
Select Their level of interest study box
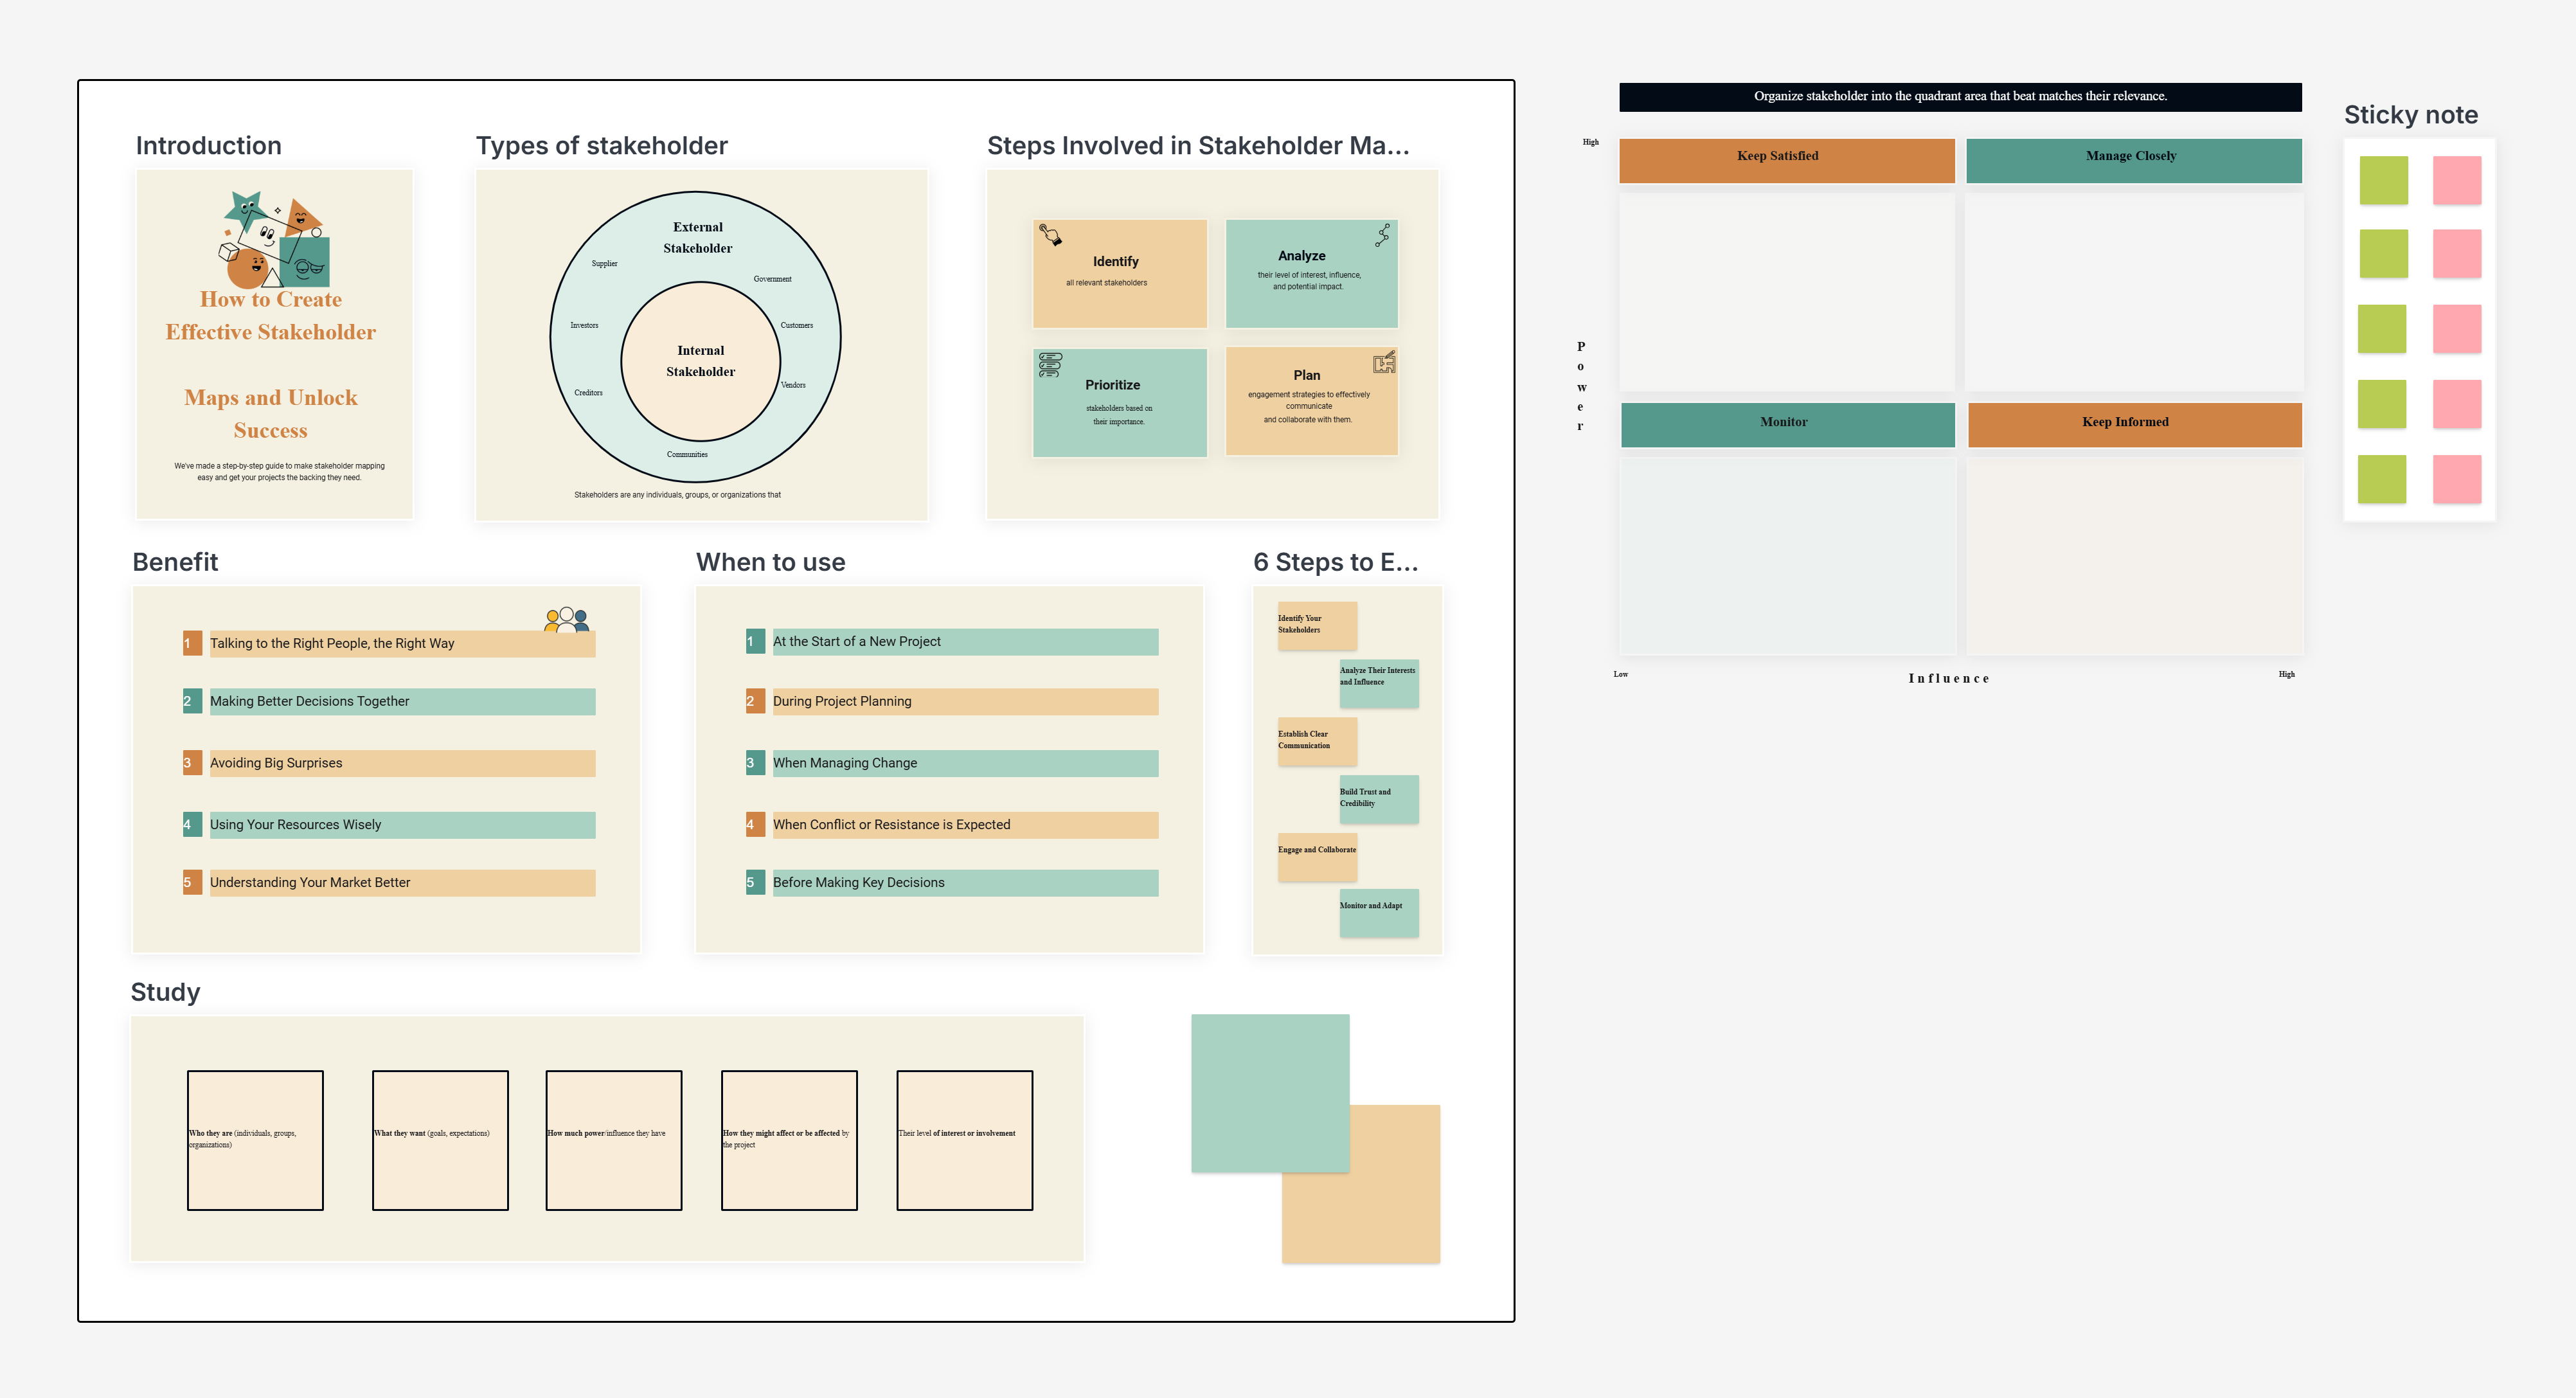pos(964,1141)
